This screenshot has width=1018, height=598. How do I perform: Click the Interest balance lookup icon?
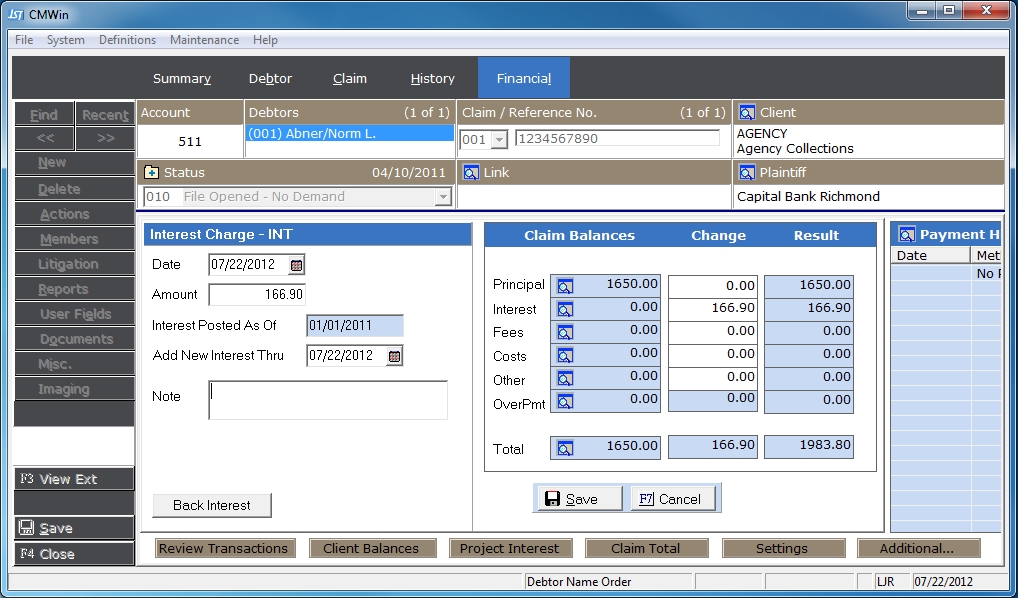[x=565, y=310]
